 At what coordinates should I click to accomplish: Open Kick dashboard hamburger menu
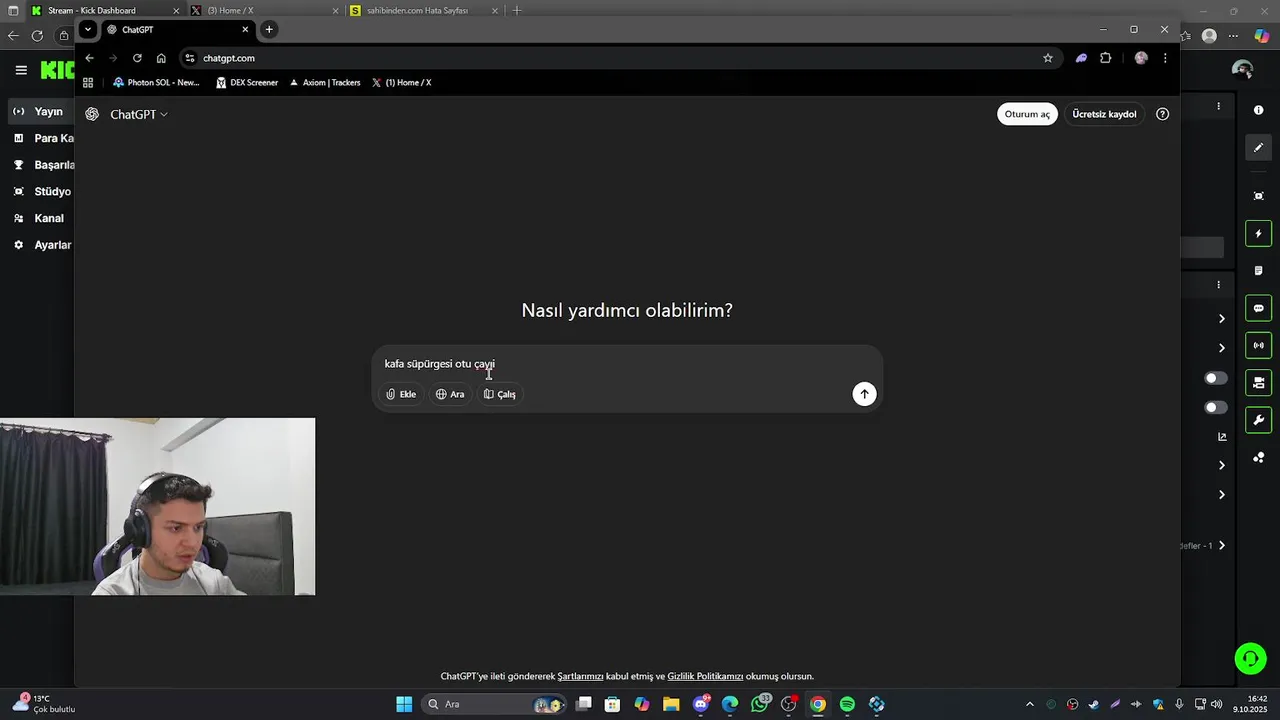[x=21, y=70]
